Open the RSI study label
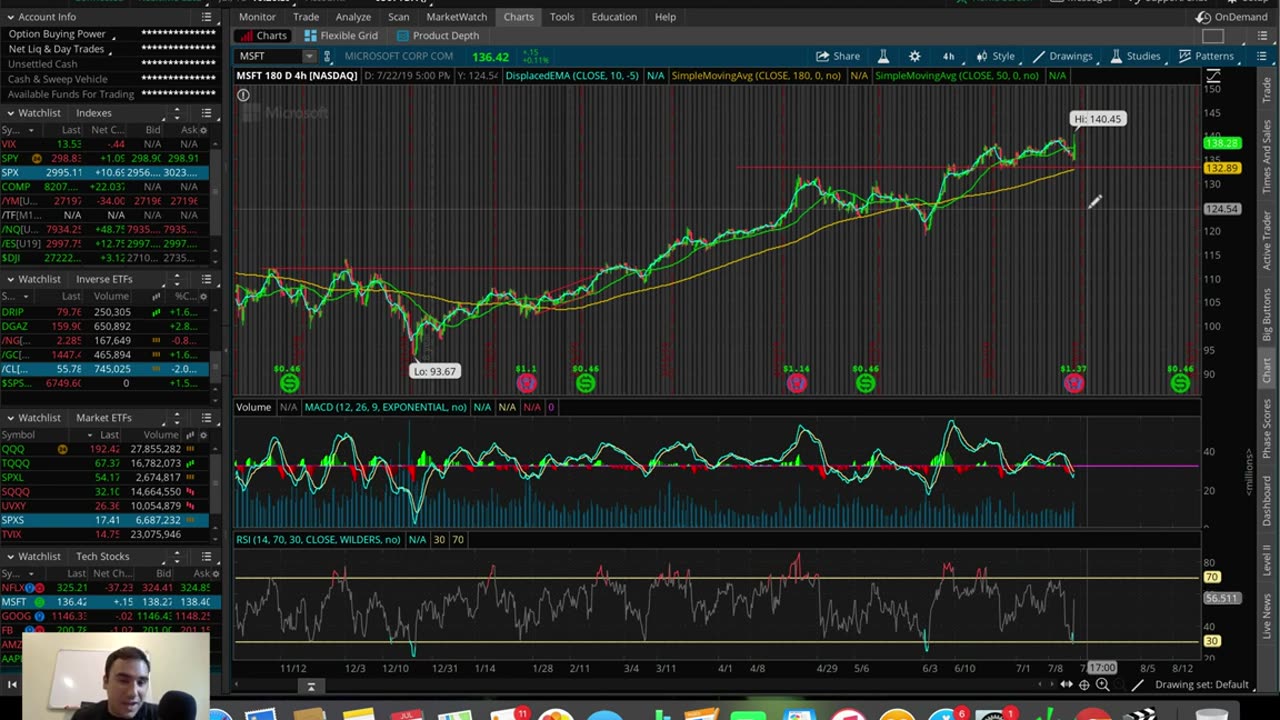The image size is (1280, 720). [x=318, y=540]
